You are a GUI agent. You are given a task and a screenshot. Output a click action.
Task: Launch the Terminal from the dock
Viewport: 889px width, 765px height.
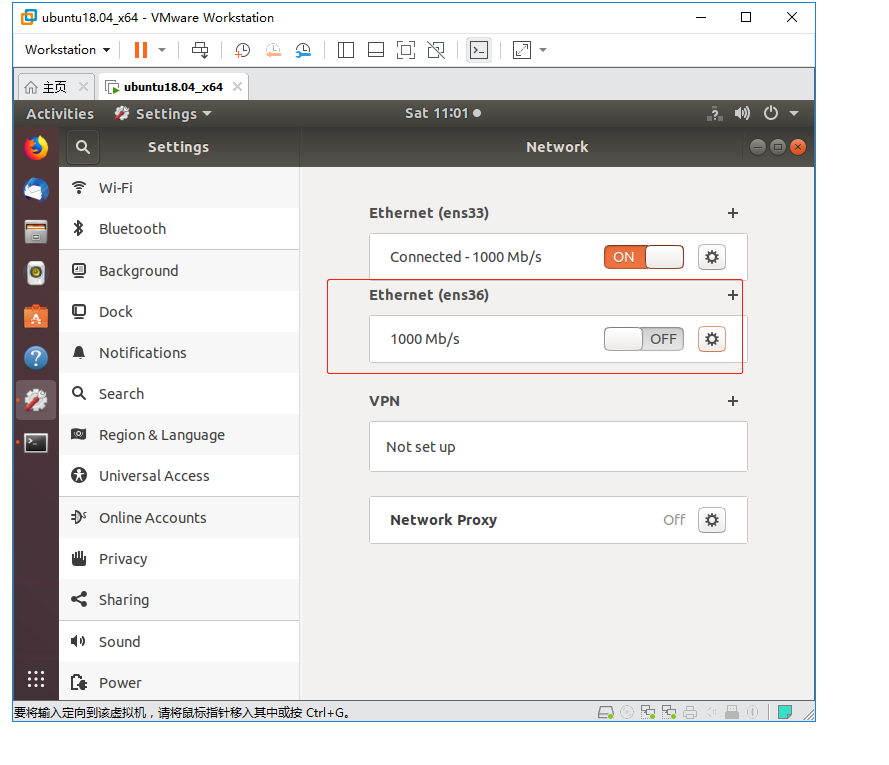click(35, 442)
